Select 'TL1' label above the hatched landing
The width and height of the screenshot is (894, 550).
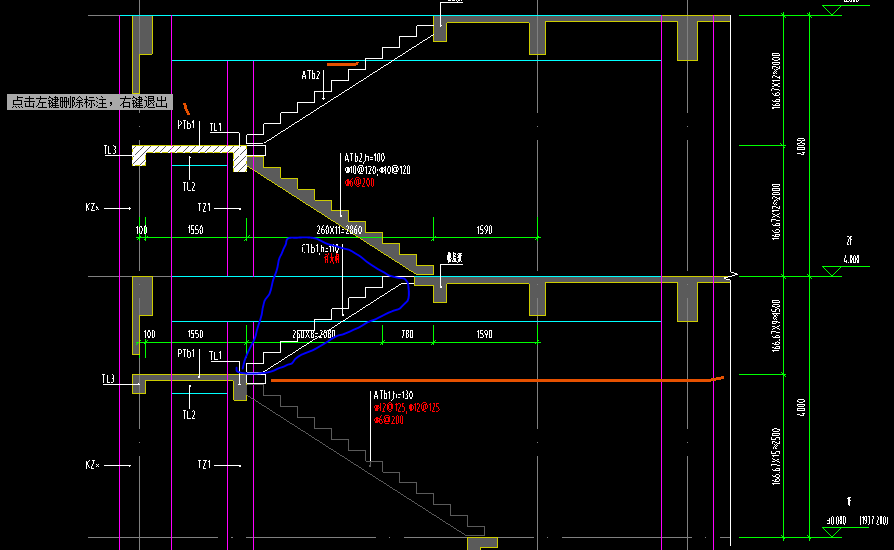pyautogui.click(x=216, y=127)
